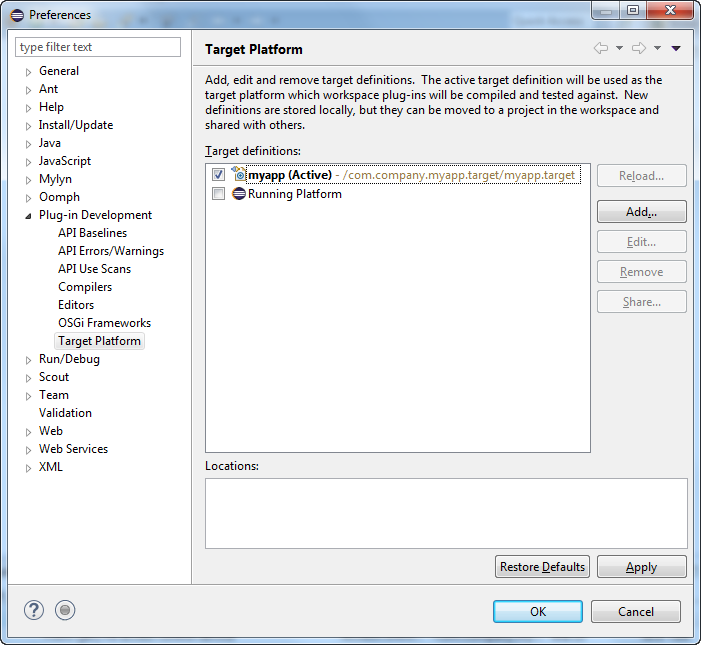The width and height of the screenshot is (701, 645).
Task: Collapse the Plug-in Development node
Action: 28,216
